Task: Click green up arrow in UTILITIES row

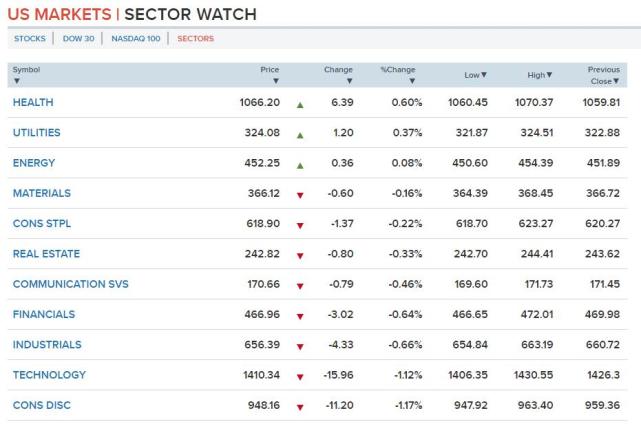Action: 300,134
